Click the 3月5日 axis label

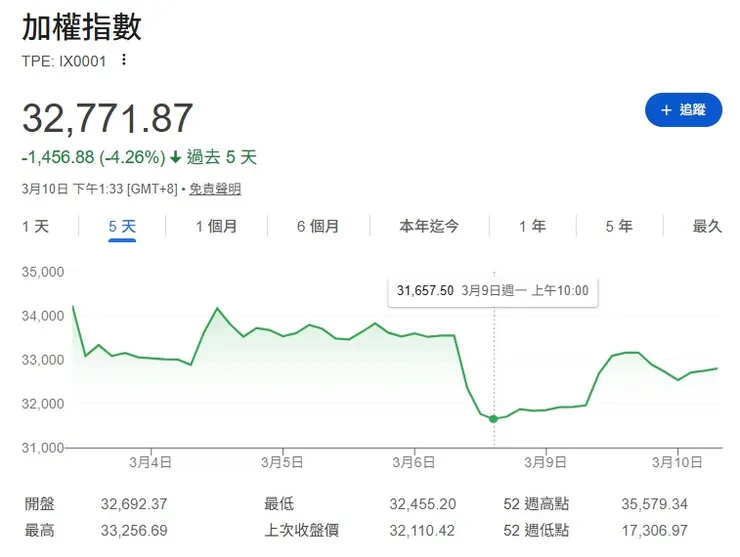[x=282, y=462]
